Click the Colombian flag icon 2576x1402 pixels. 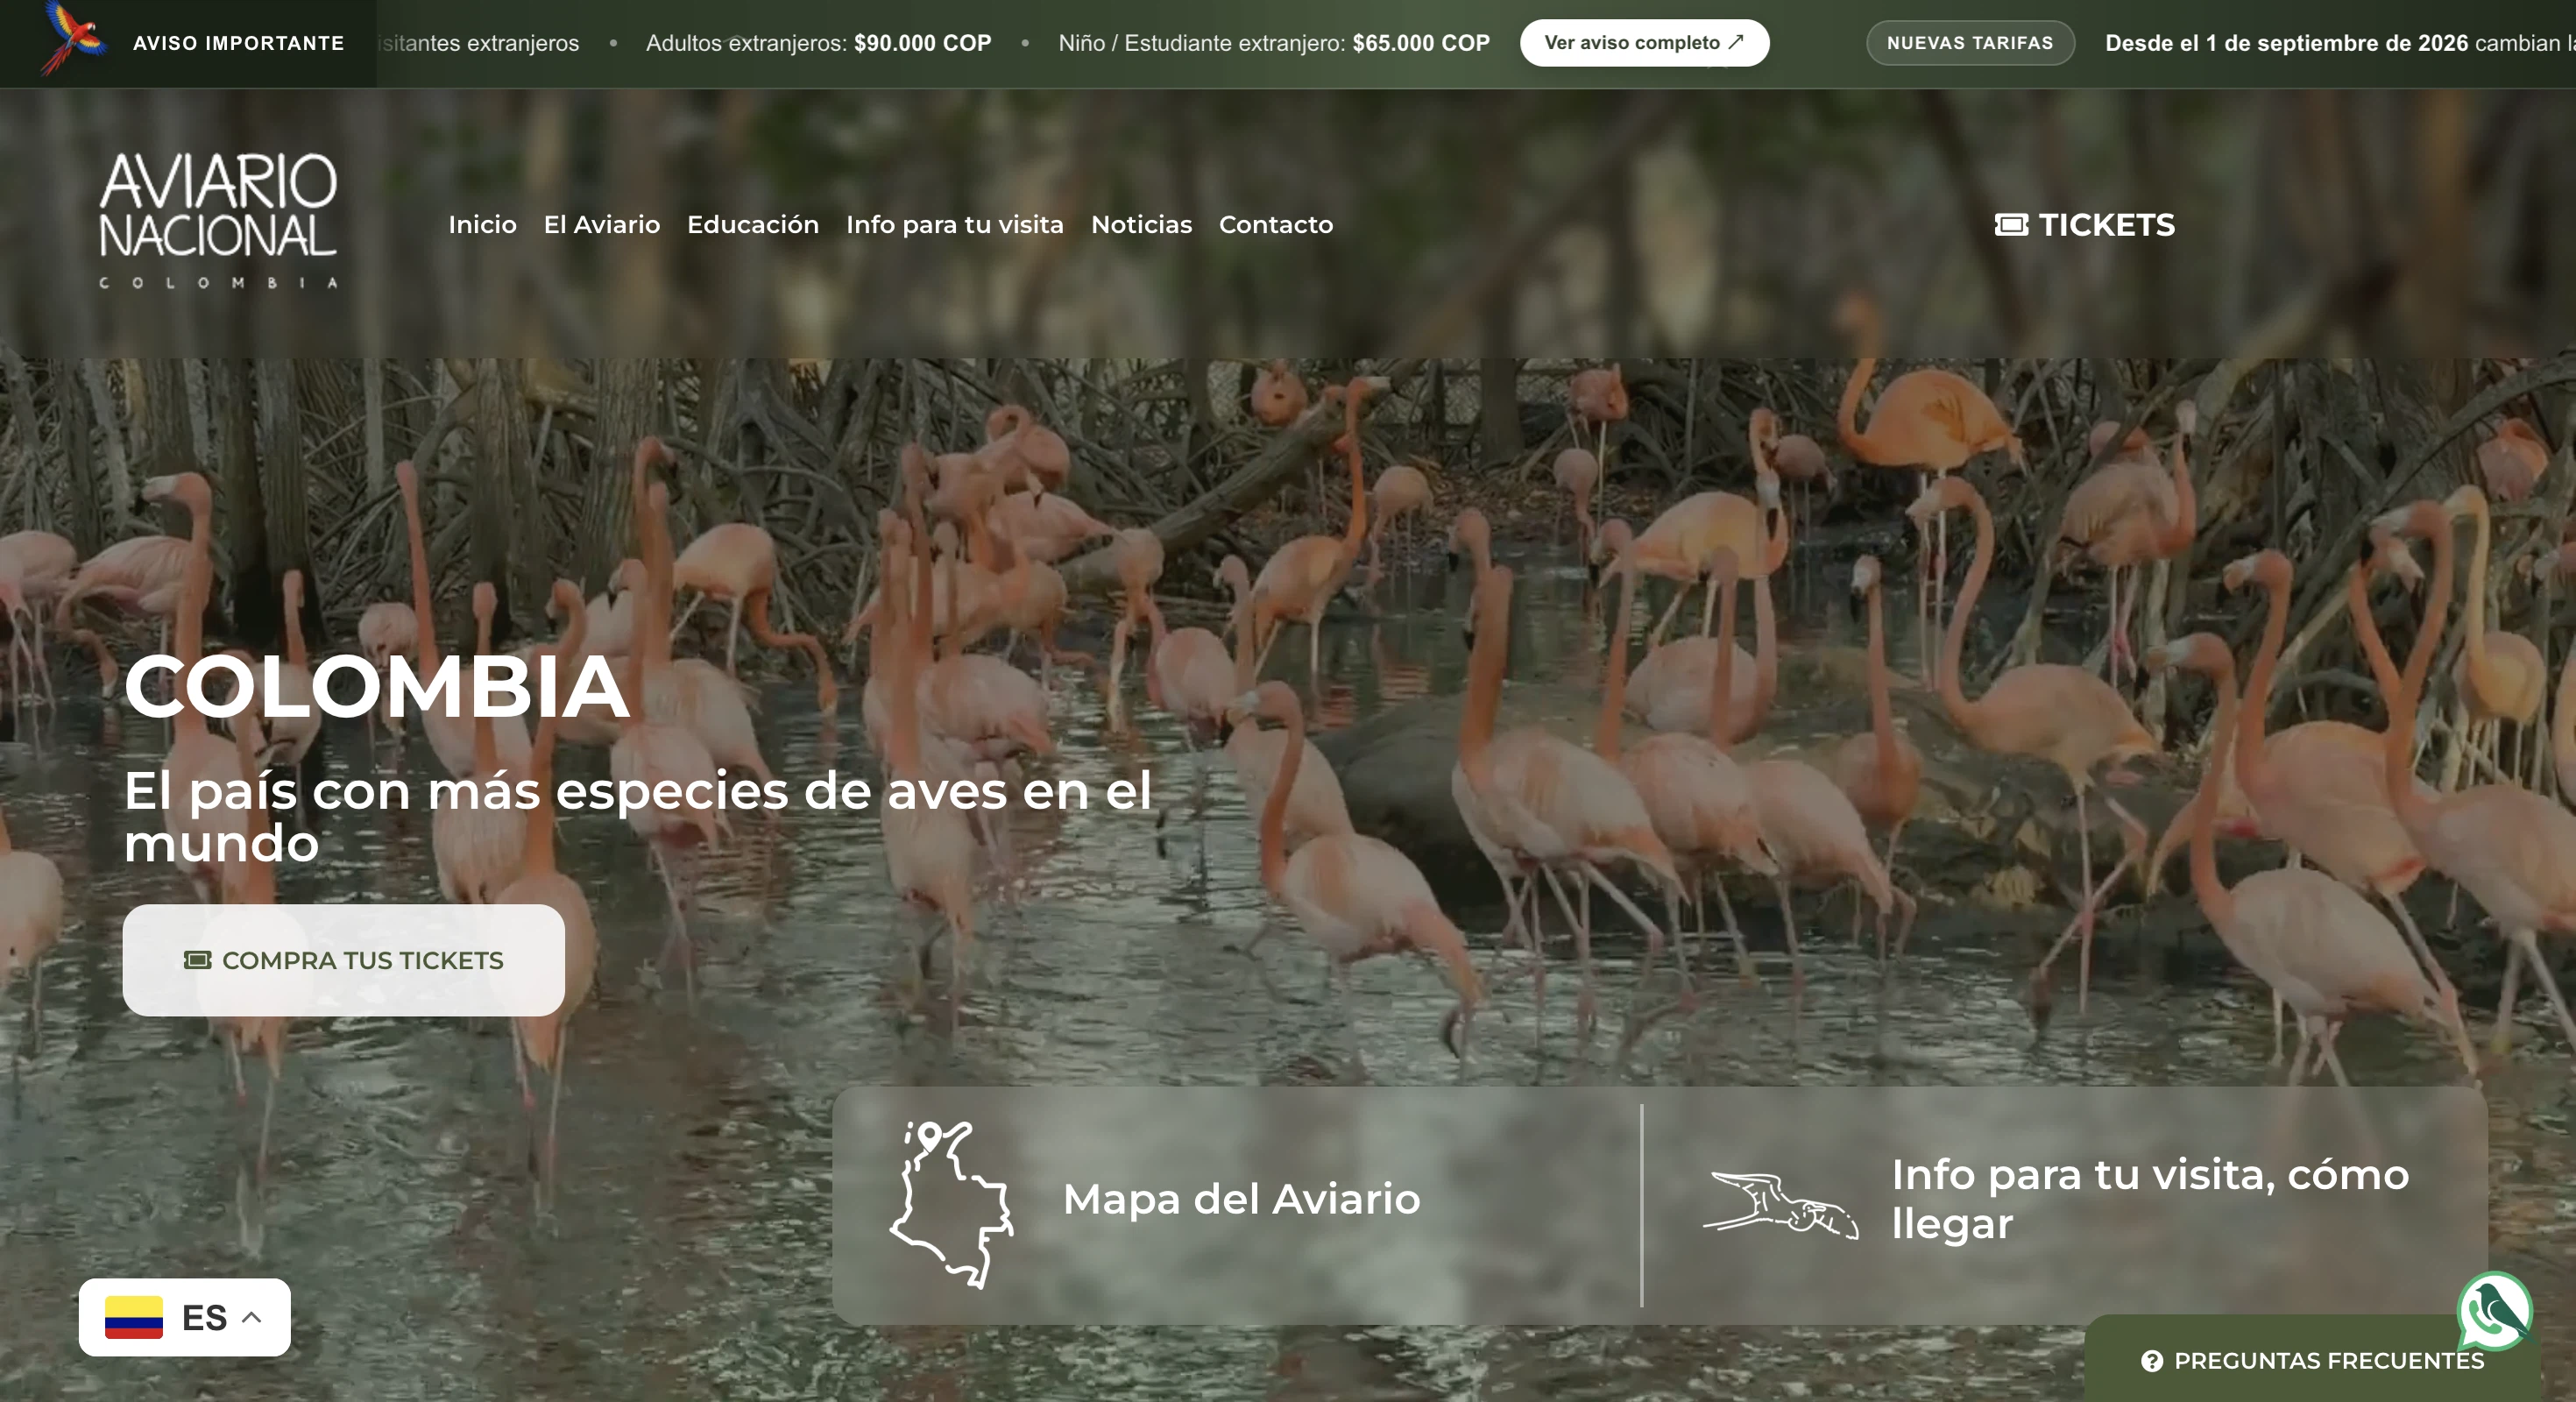[x=134, y=1317]
